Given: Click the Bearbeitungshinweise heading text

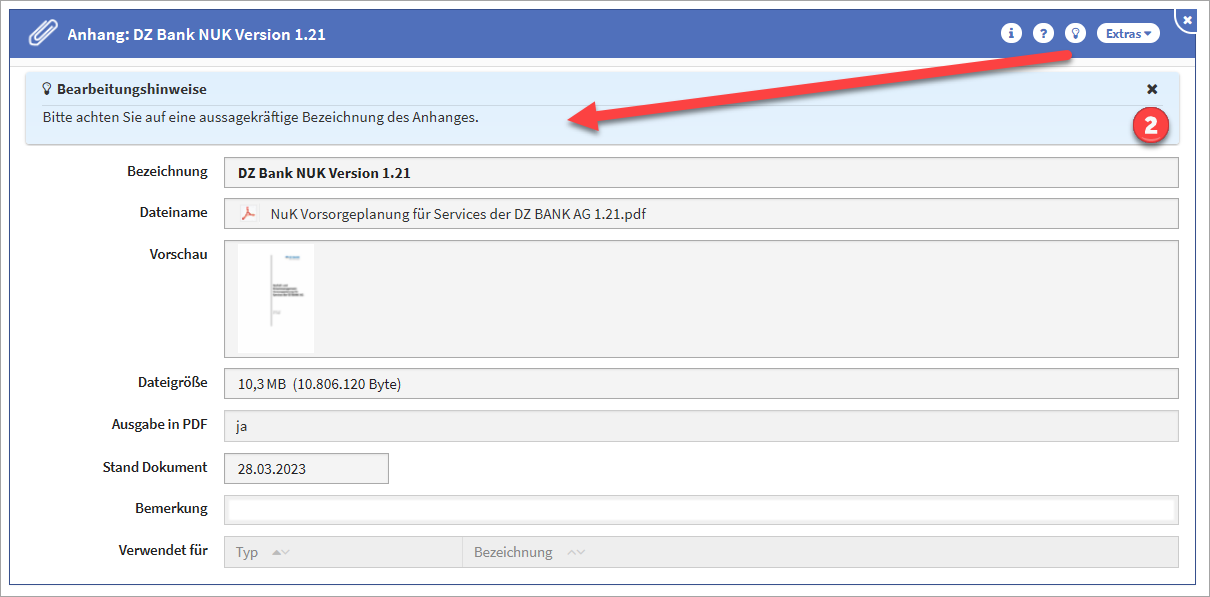Looking at the screenshot, I should (132, 89).
